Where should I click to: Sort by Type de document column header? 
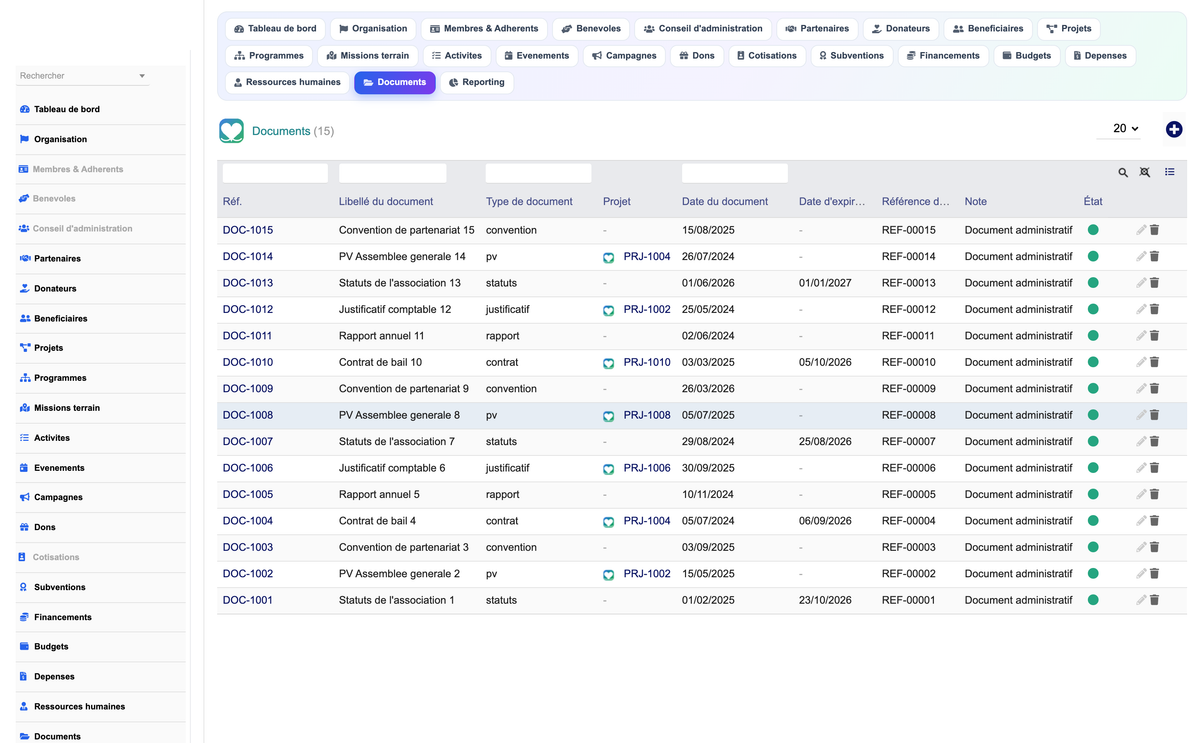(529, 202)
